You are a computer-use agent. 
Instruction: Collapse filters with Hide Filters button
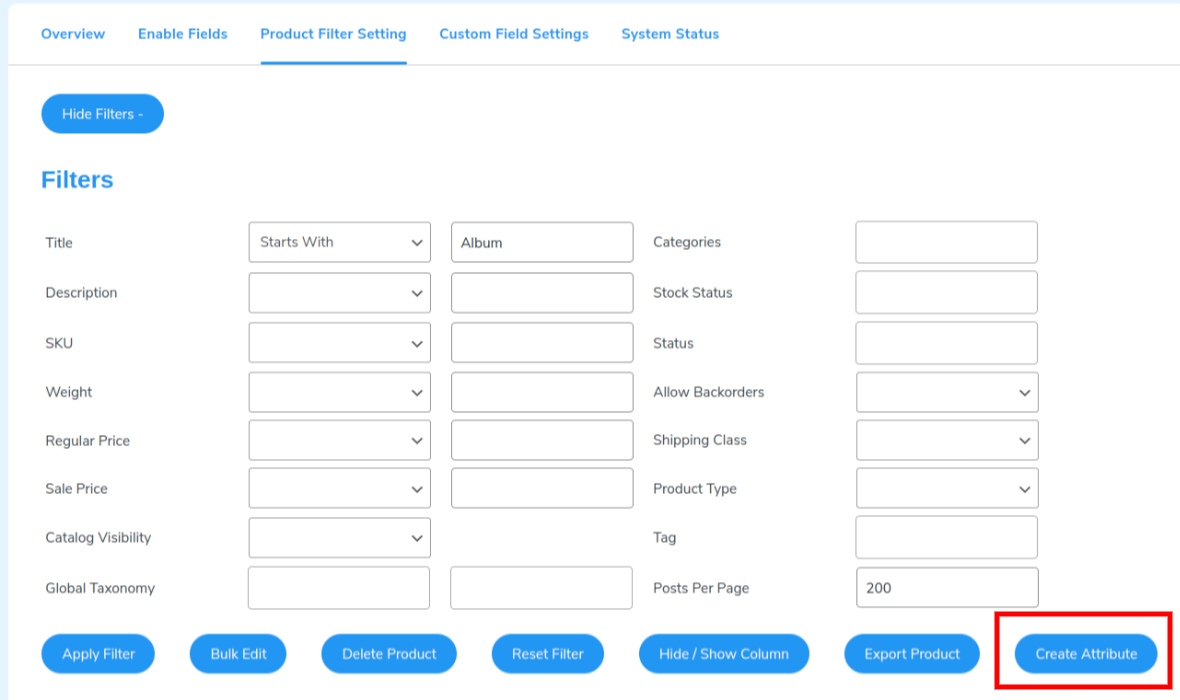[102, 113]
